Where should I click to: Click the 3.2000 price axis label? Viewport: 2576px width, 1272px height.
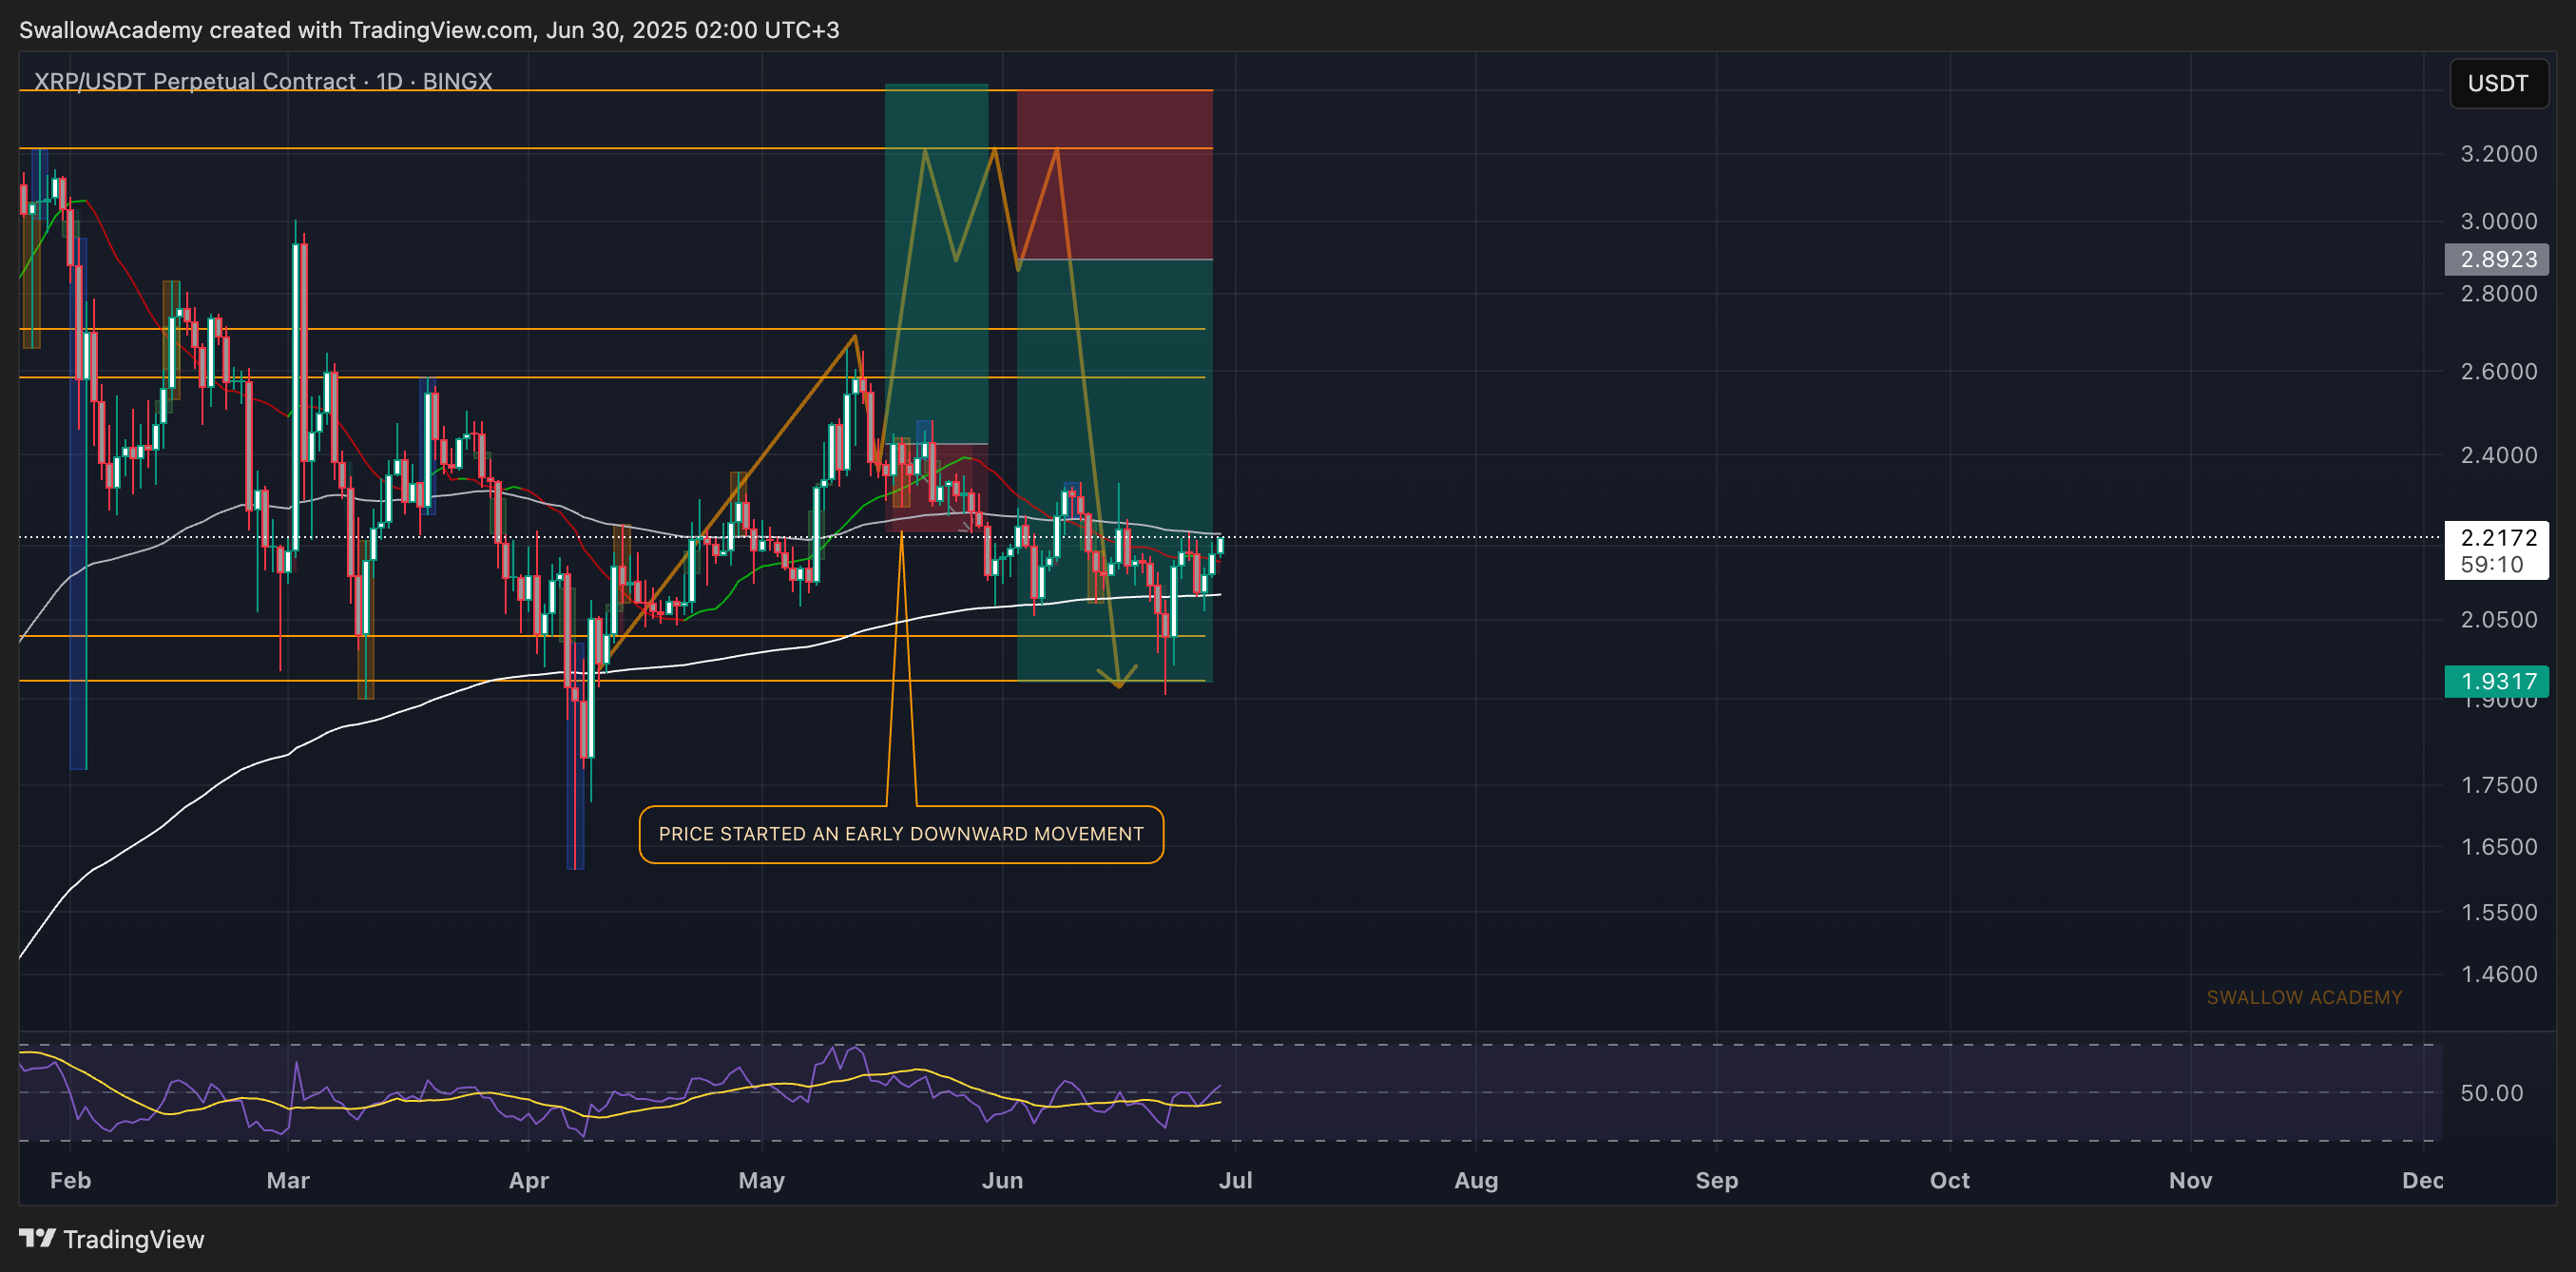2498,153
